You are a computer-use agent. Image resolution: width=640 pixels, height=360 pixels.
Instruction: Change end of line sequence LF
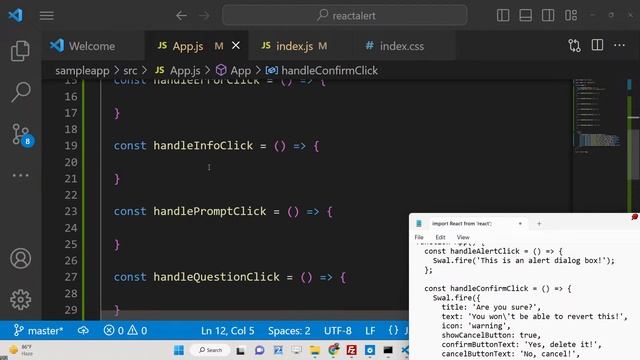370,330
